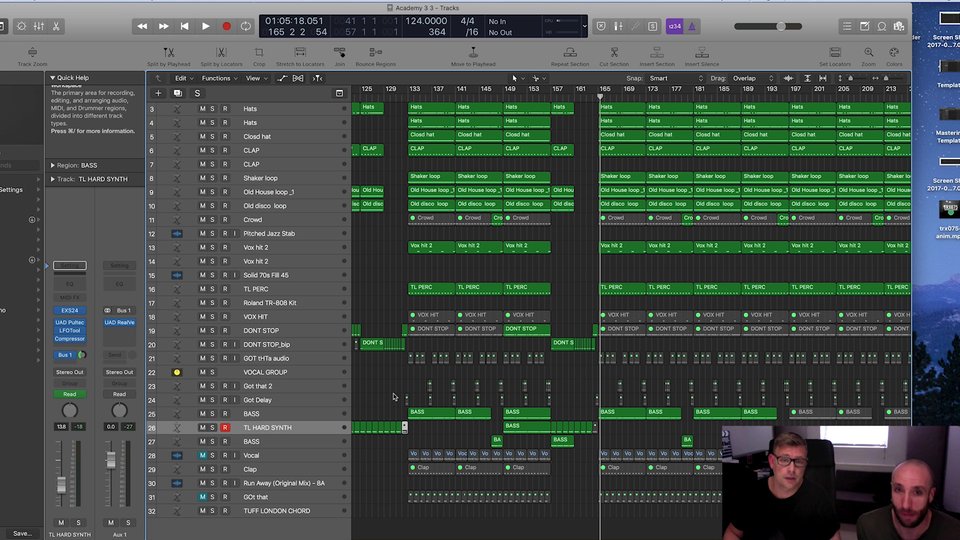The height and width of the screenshot is (540, 960).
Task: Toggle the Count-in 1234 button
Action: [x=674, y=26]
